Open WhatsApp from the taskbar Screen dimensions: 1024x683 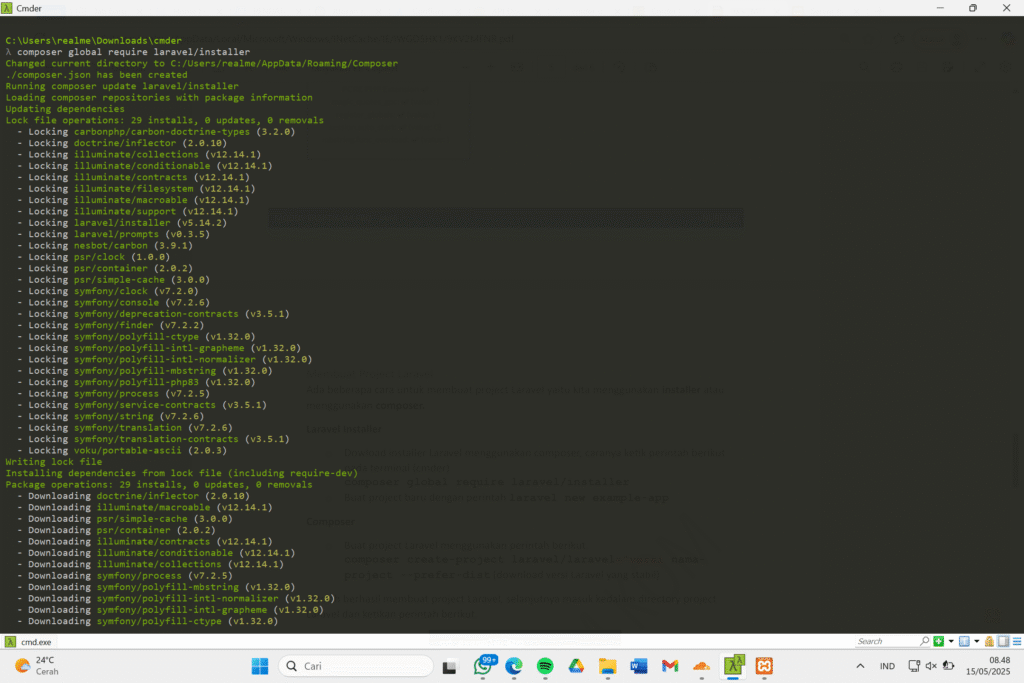point(483,666)
